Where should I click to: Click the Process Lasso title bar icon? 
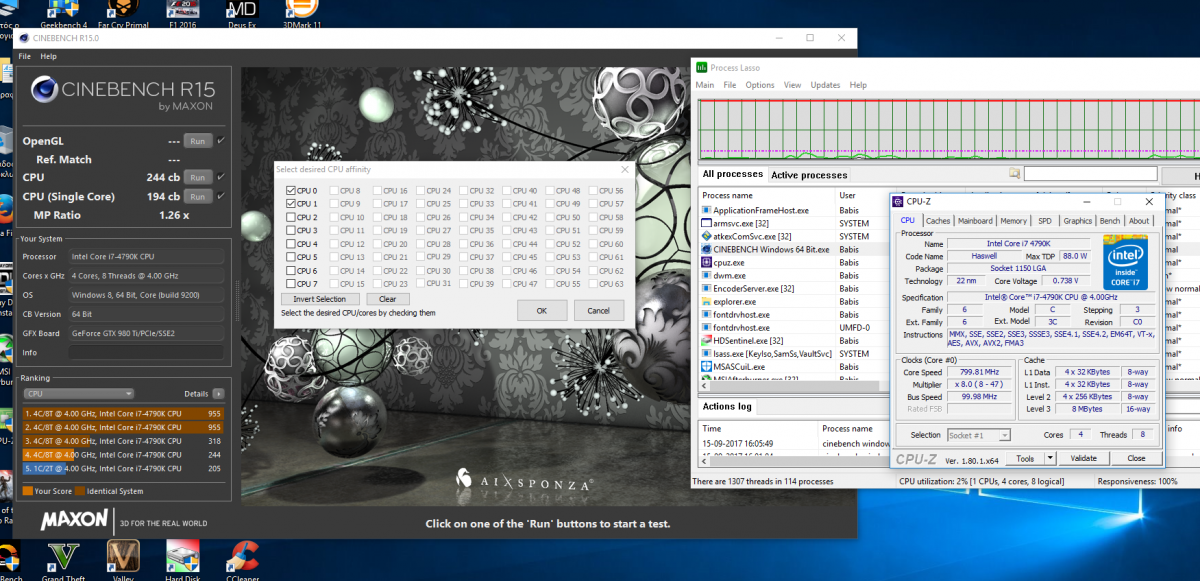click(x=702, y=68)
